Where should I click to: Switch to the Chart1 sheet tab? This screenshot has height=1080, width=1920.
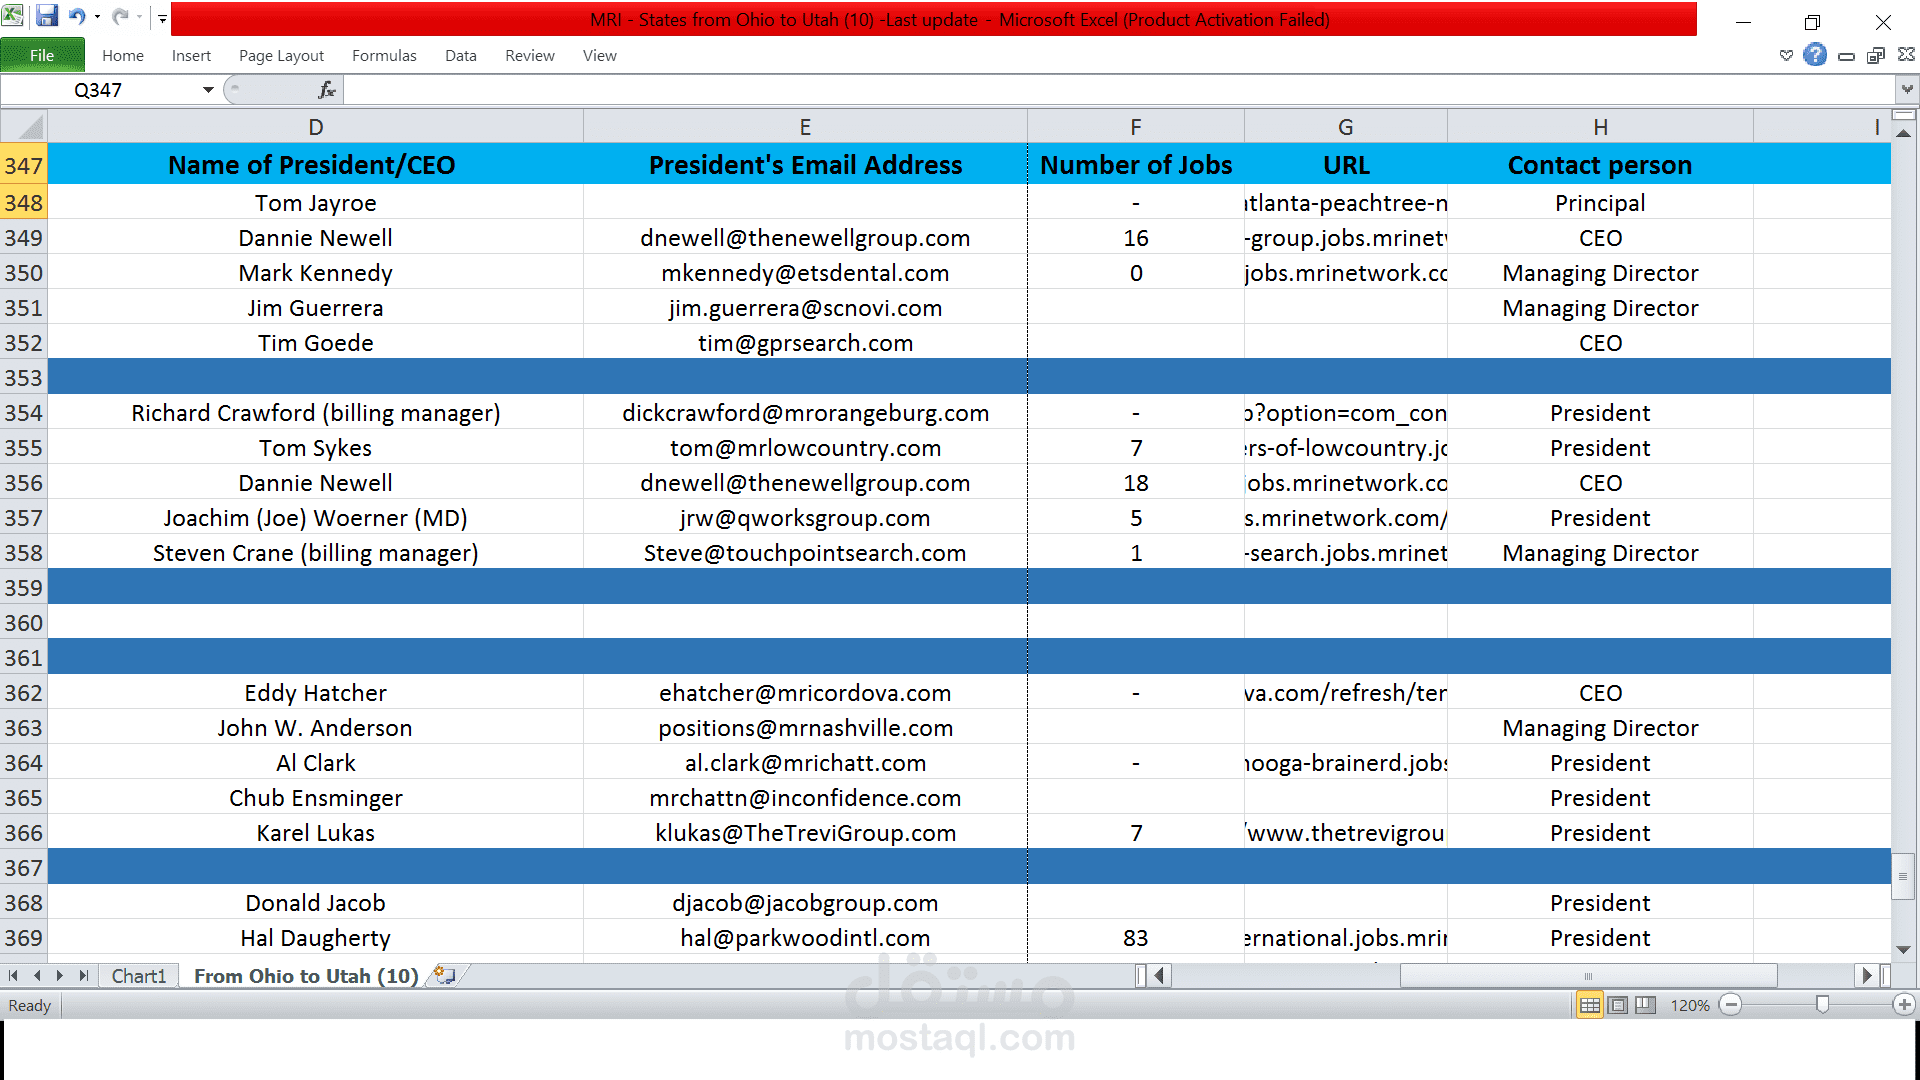pyautogui.click(x=138, y=976)
